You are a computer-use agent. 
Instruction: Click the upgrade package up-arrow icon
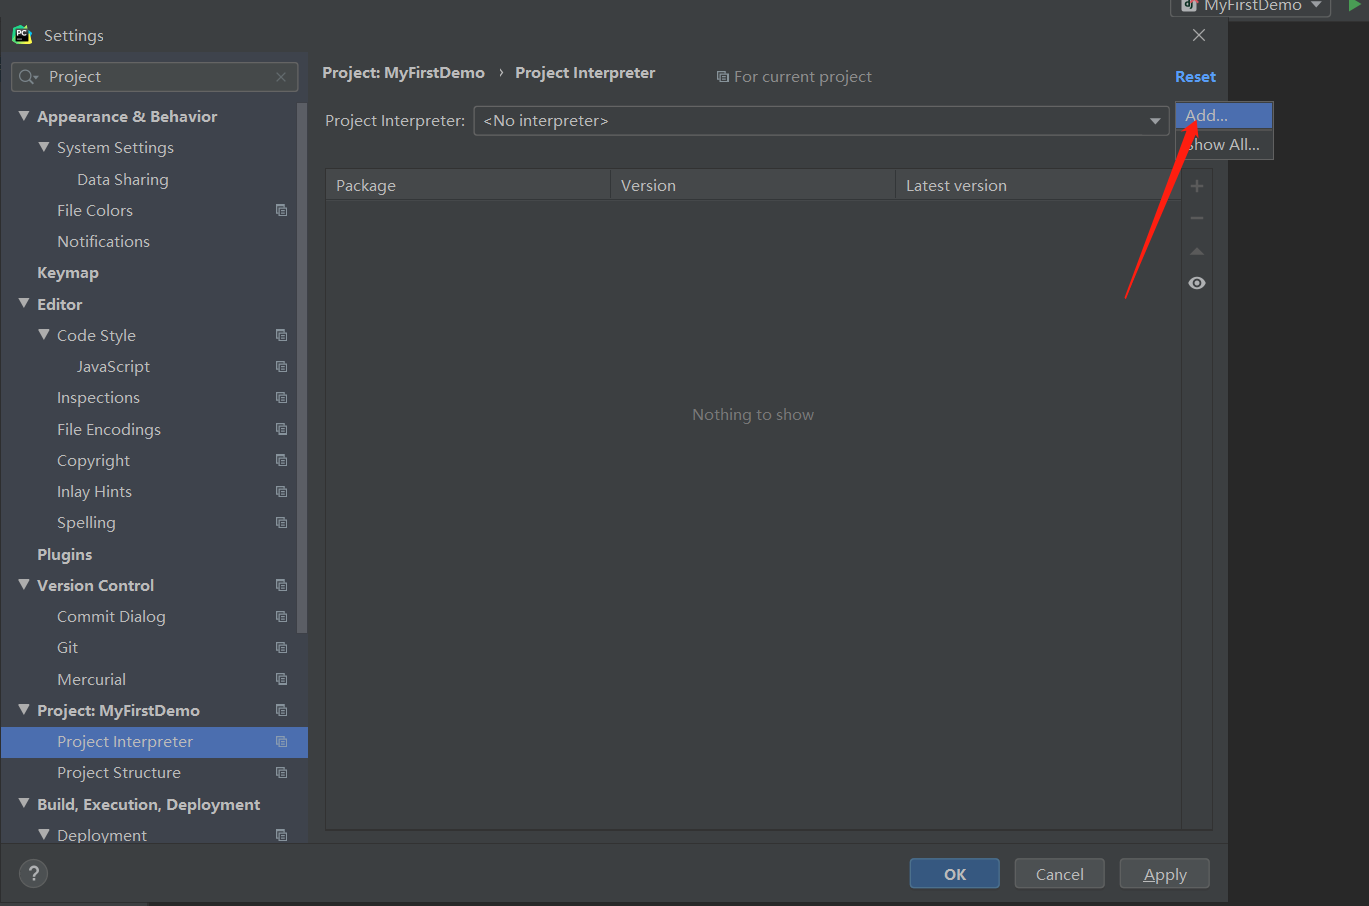[x=1197, y=251]
